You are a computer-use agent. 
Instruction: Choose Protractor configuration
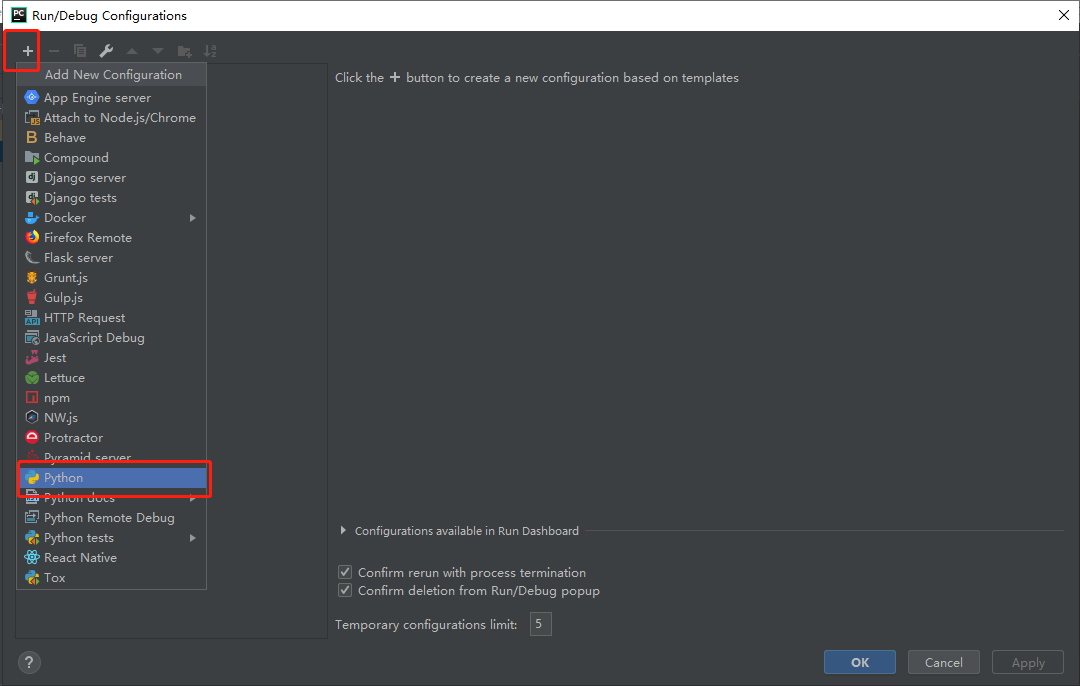pyautogui.click(x=112, y=437)
